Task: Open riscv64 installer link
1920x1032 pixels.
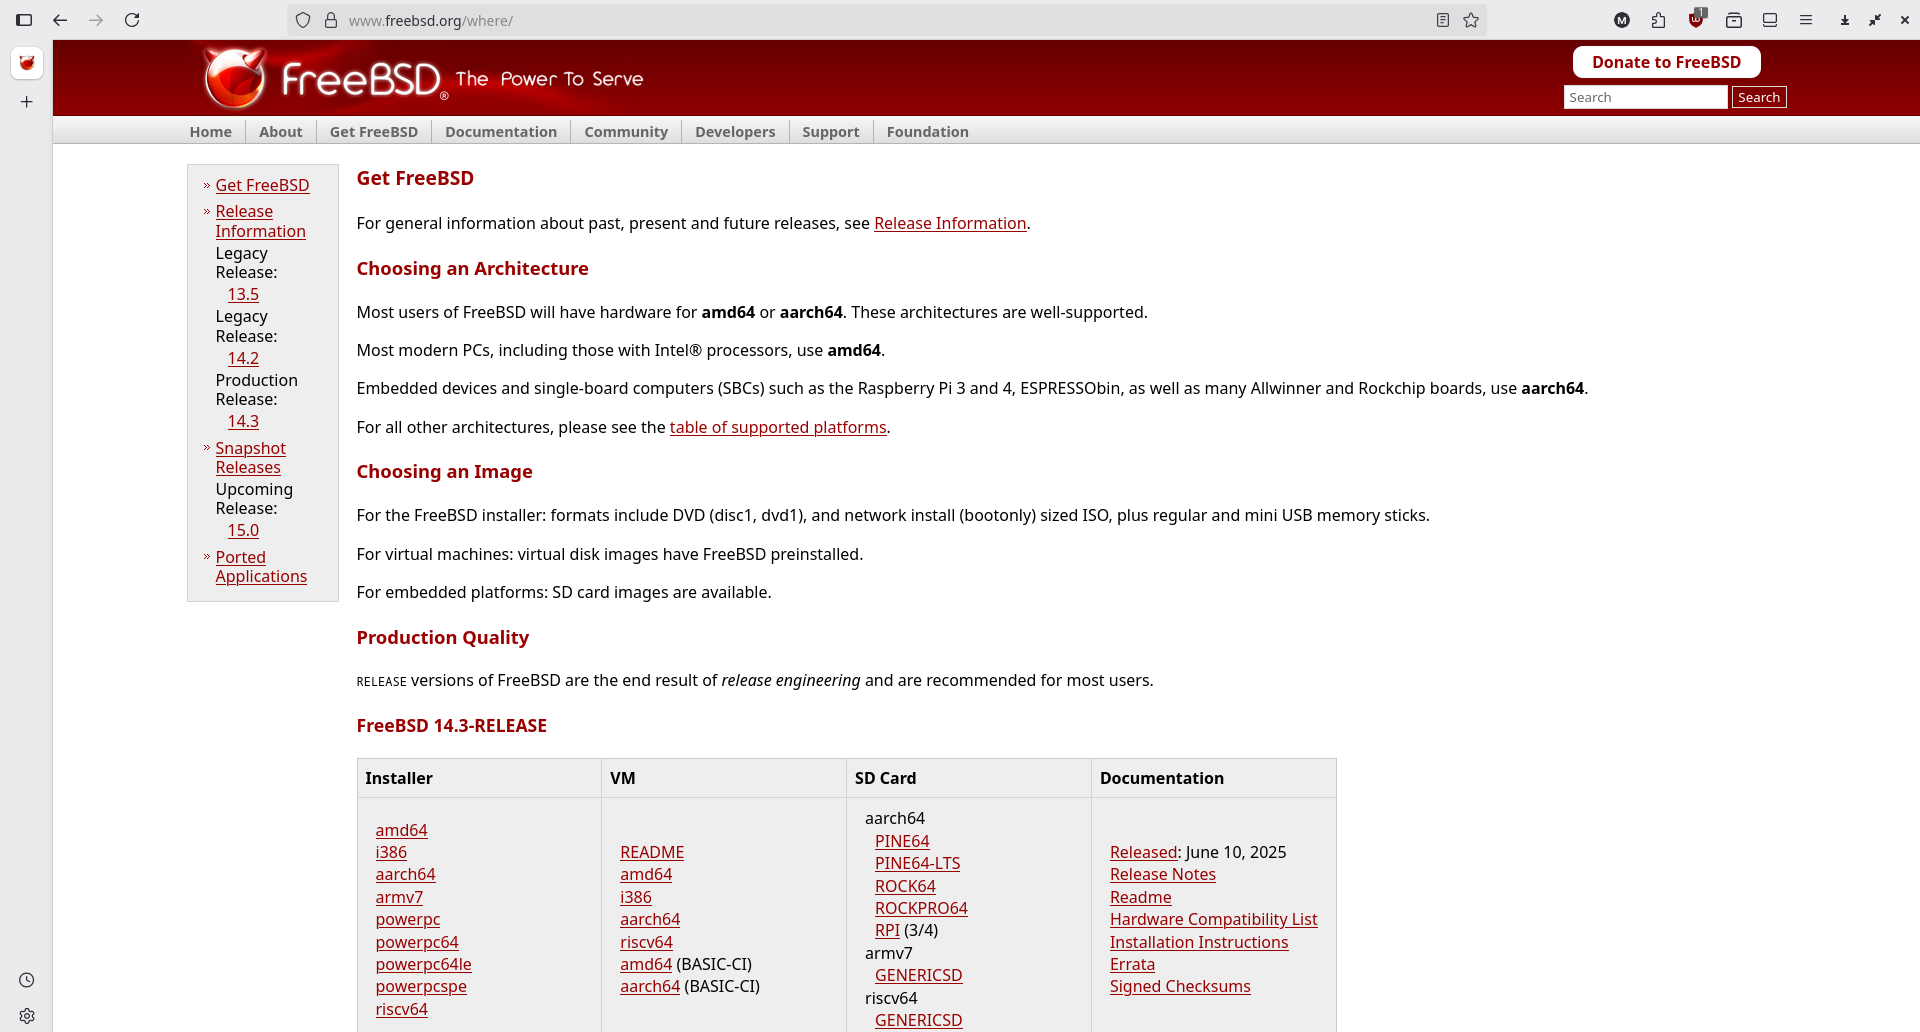Action: [x=401, y=1009]
